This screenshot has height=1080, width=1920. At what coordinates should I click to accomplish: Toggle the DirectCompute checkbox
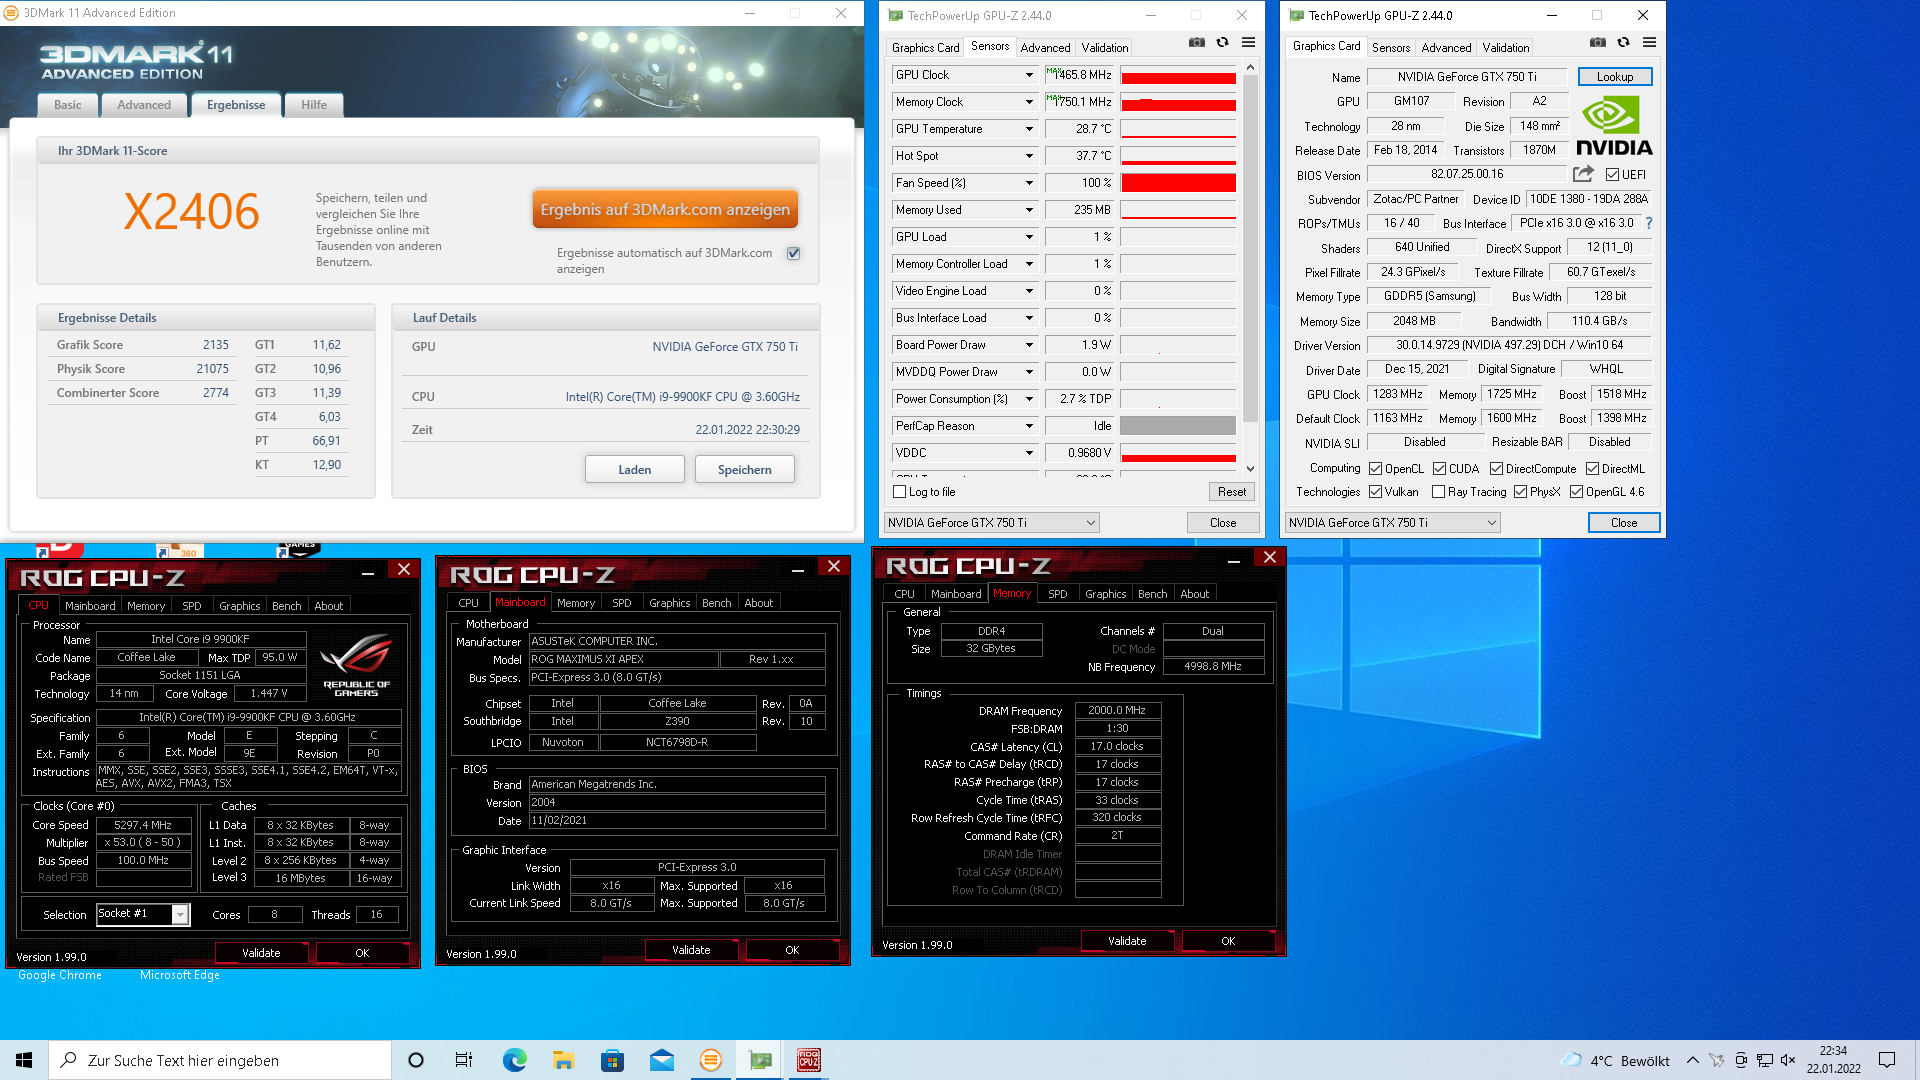[1496, 469]
